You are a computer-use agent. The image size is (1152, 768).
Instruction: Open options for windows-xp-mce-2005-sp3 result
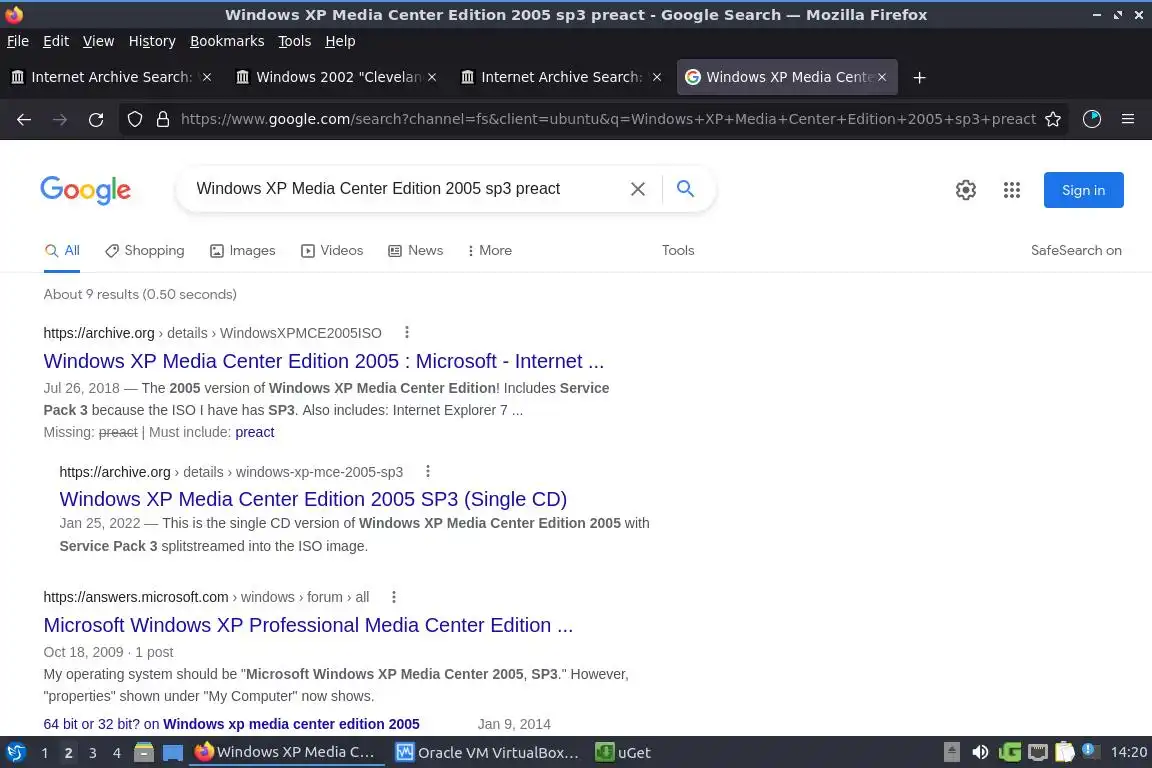click(428, 471)
